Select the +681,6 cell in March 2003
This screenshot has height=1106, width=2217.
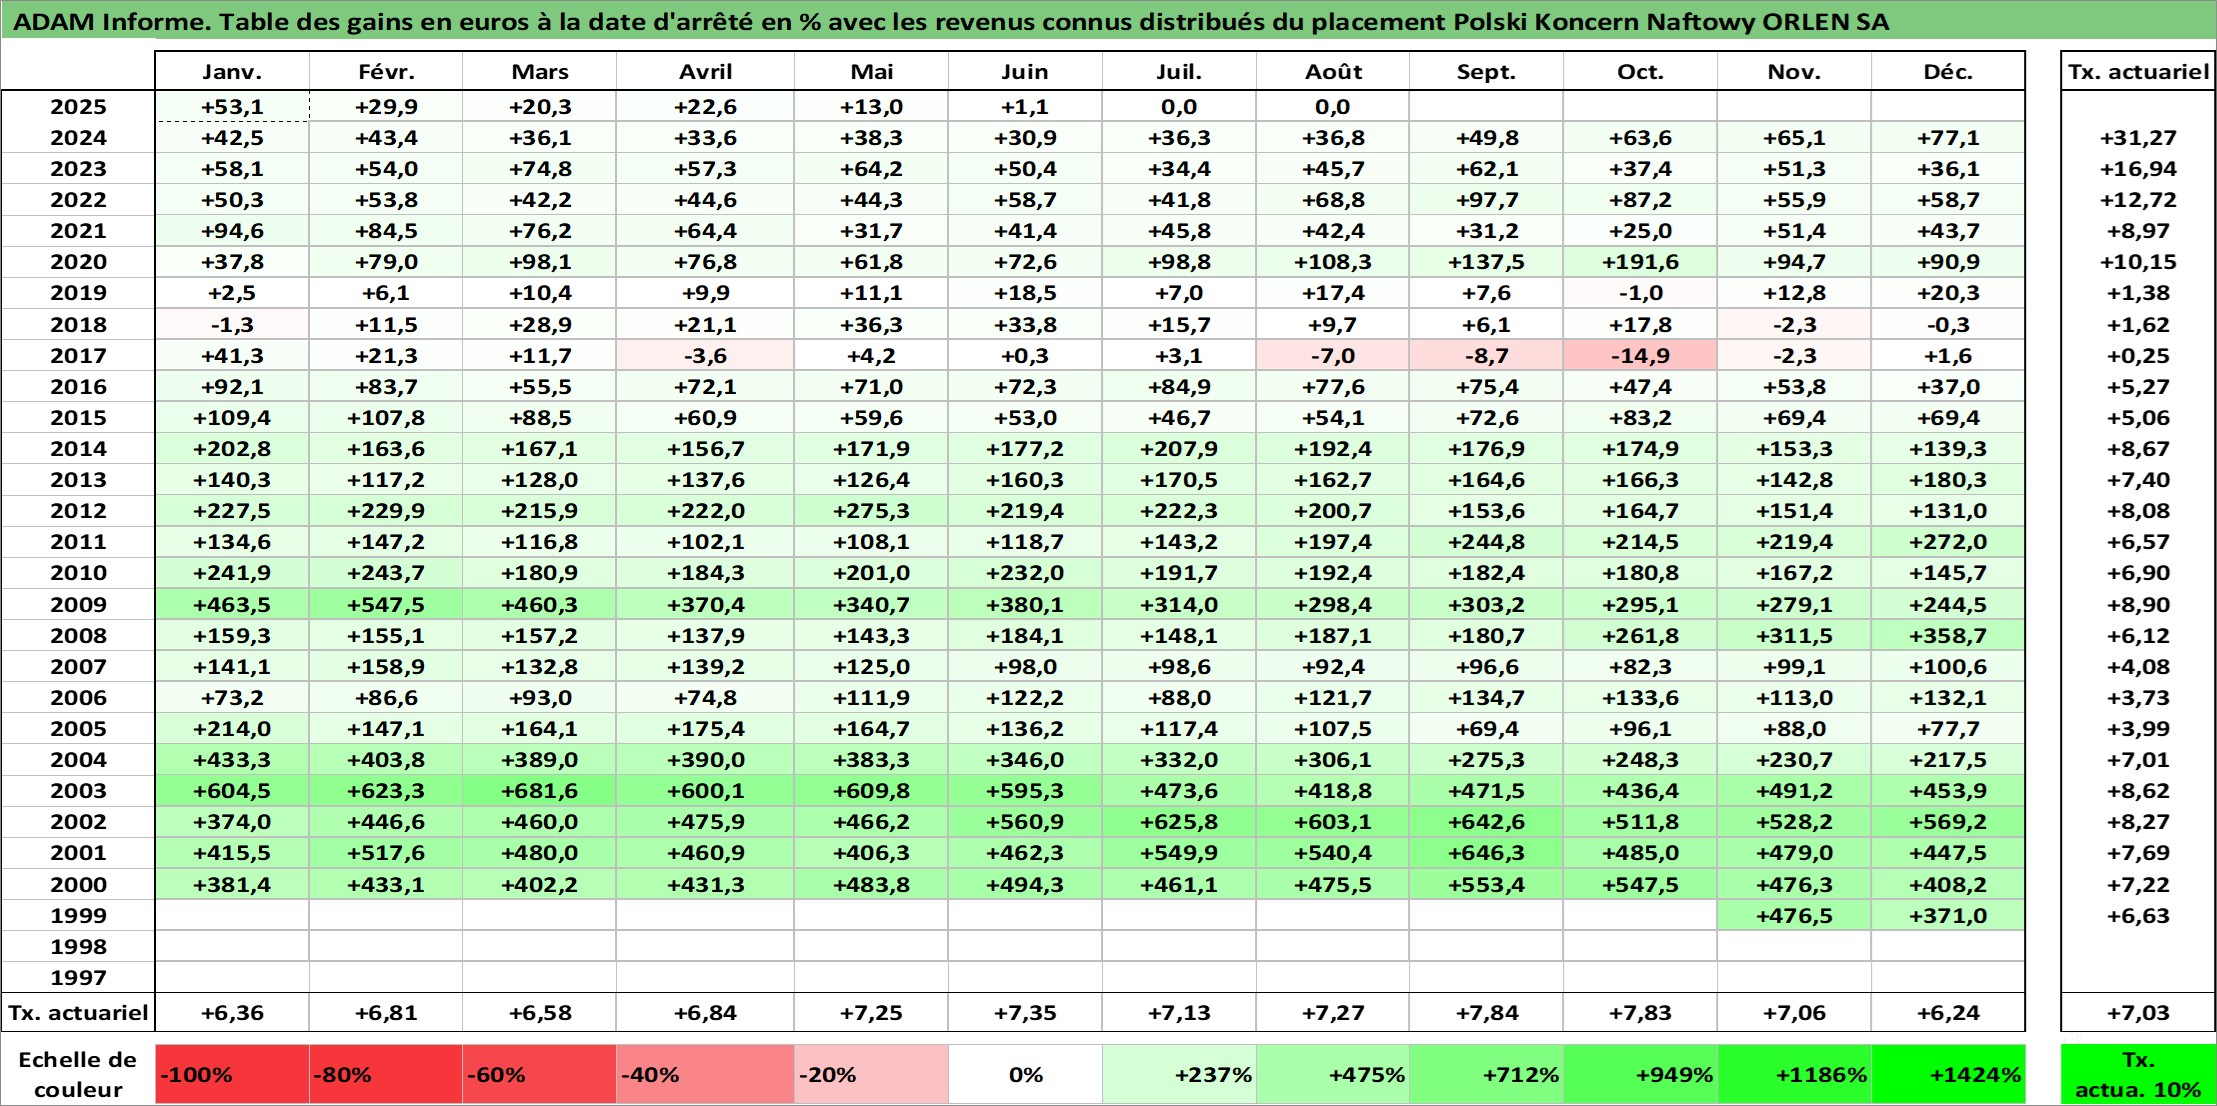tap(540, 791)
